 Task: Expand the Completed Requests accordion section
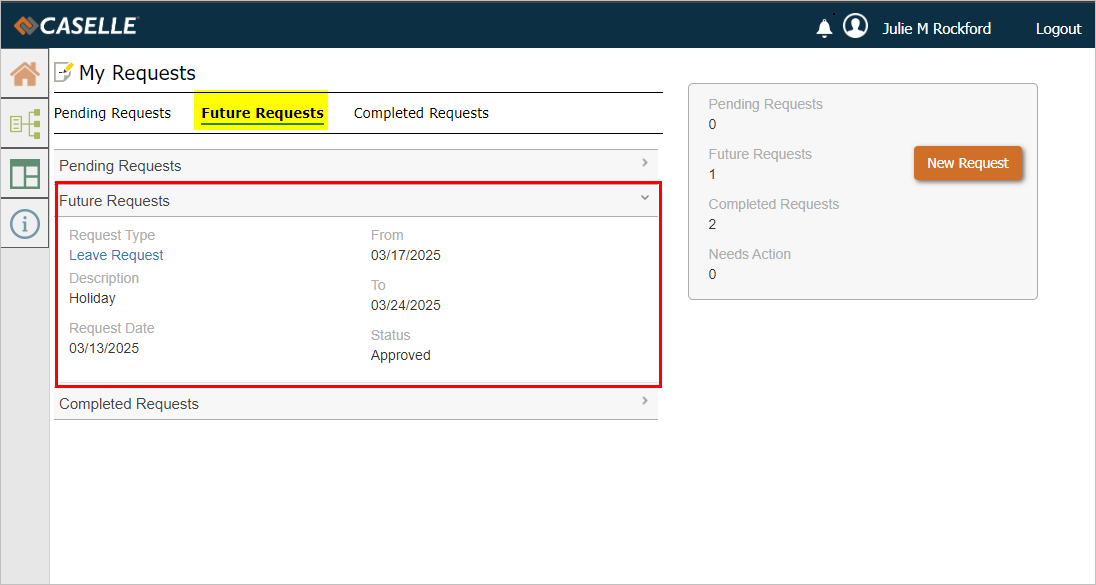pos(356,404)
